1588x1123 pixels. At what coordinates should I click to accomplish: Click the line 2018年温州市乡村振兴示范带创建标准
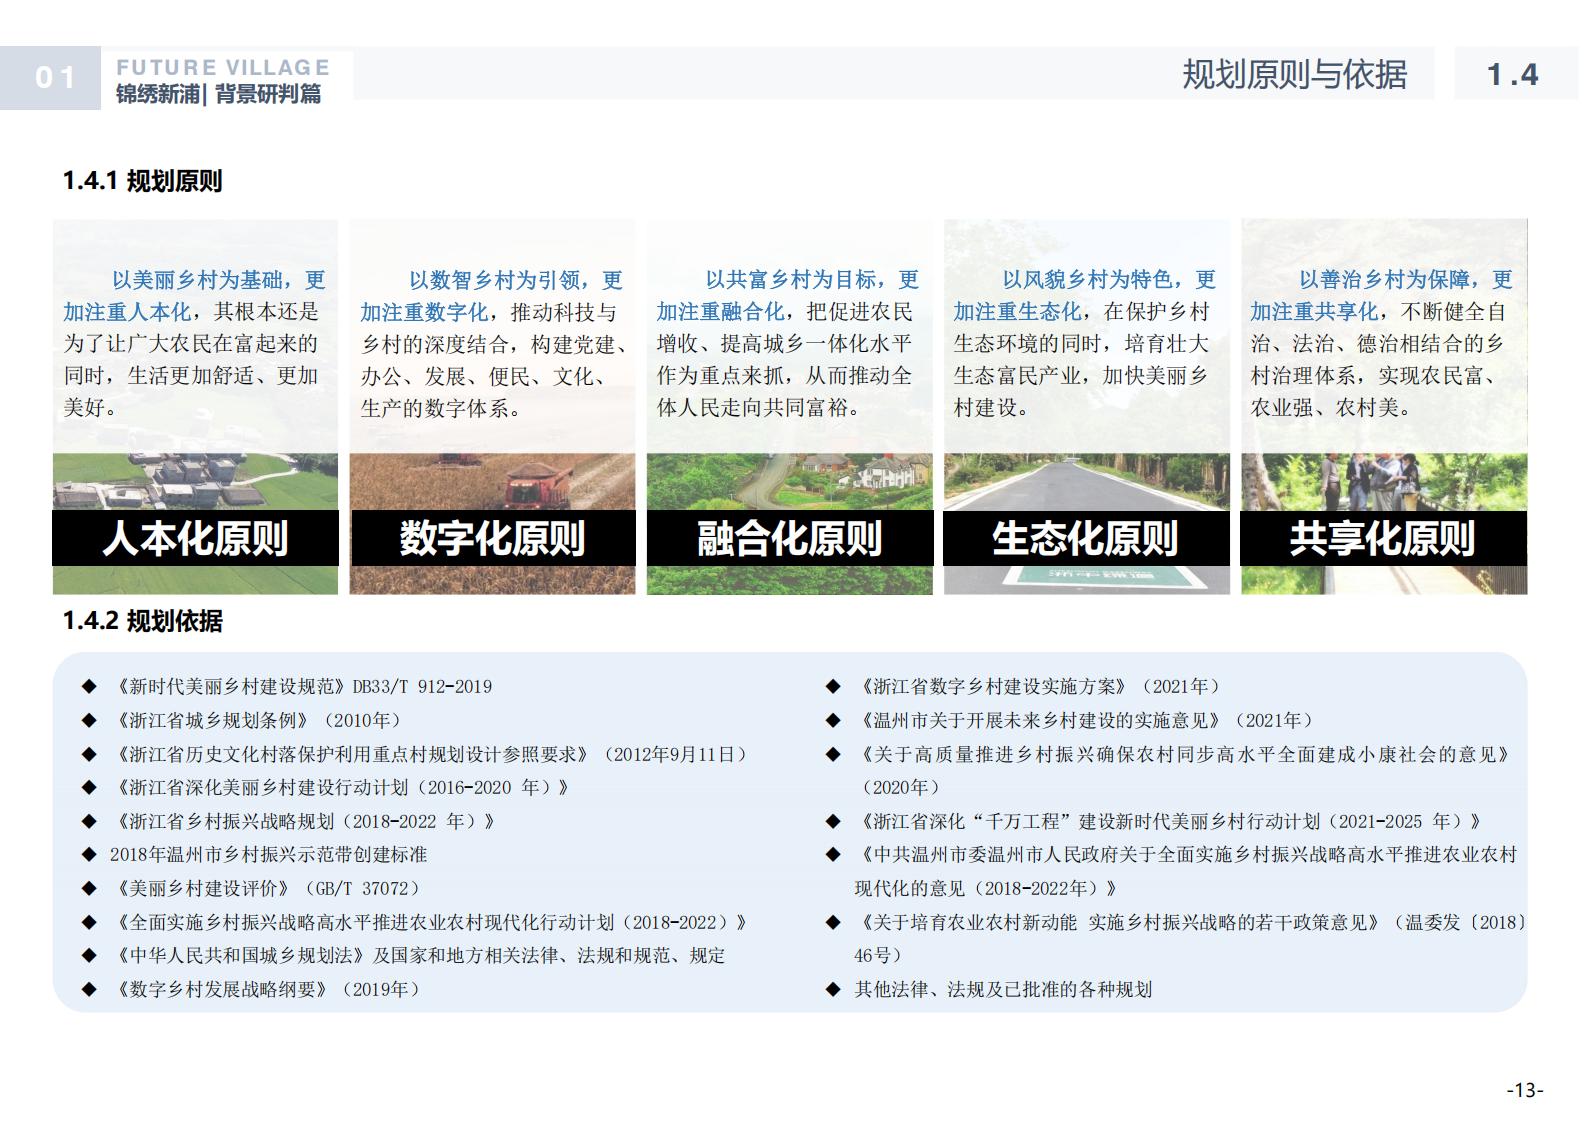coord(268,854)
